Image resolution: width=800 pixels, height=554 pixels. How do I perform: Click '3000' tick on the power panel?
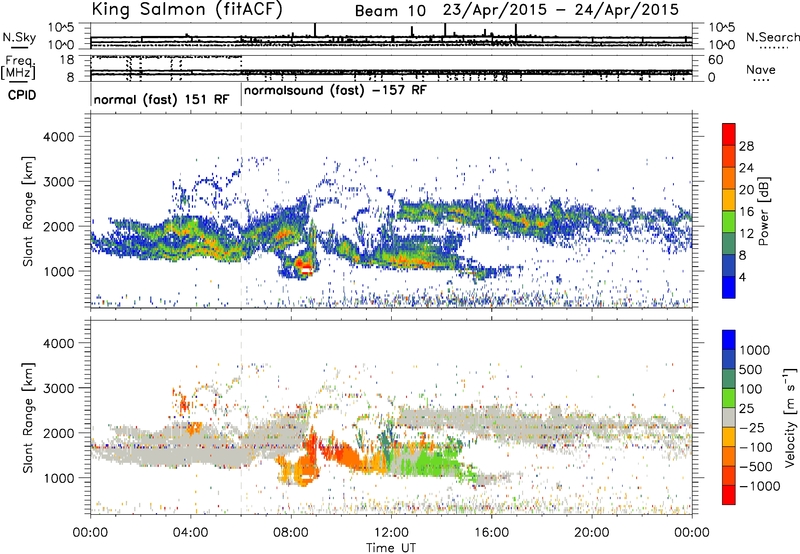click(59, 182)
